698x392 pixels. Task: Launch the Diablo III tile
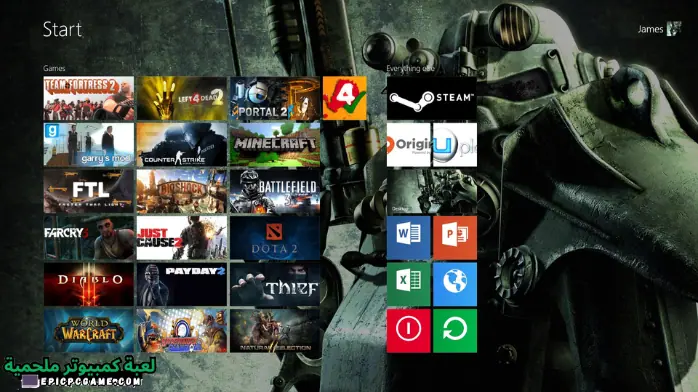(89, 284)
